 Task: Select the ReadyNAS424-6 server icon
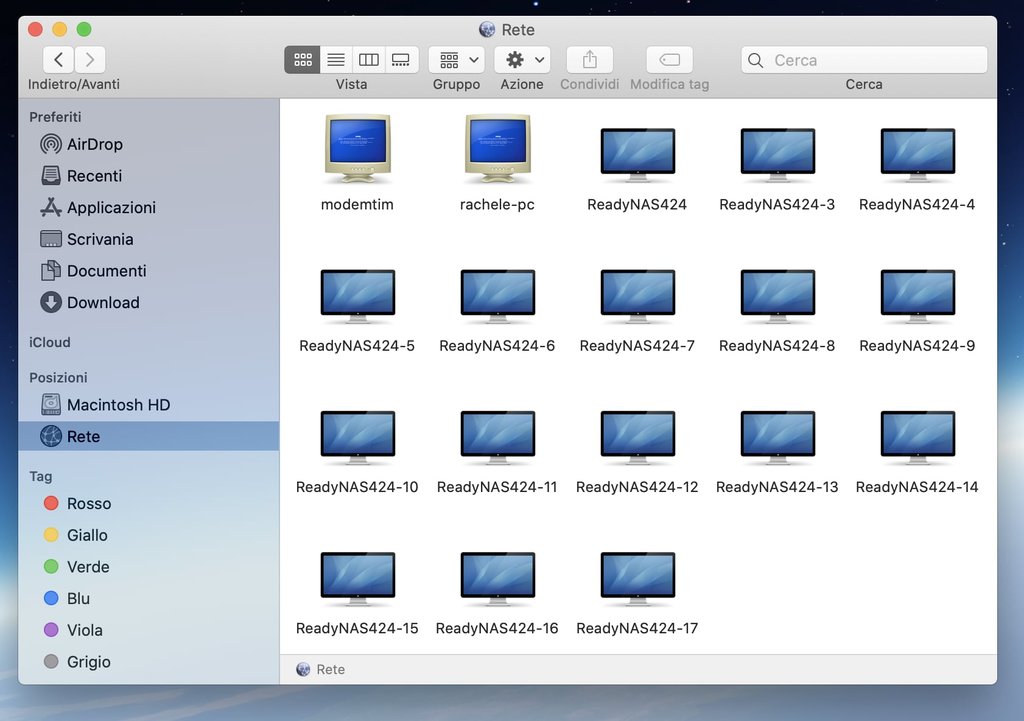pyautogui.click(x=498, y=296)
